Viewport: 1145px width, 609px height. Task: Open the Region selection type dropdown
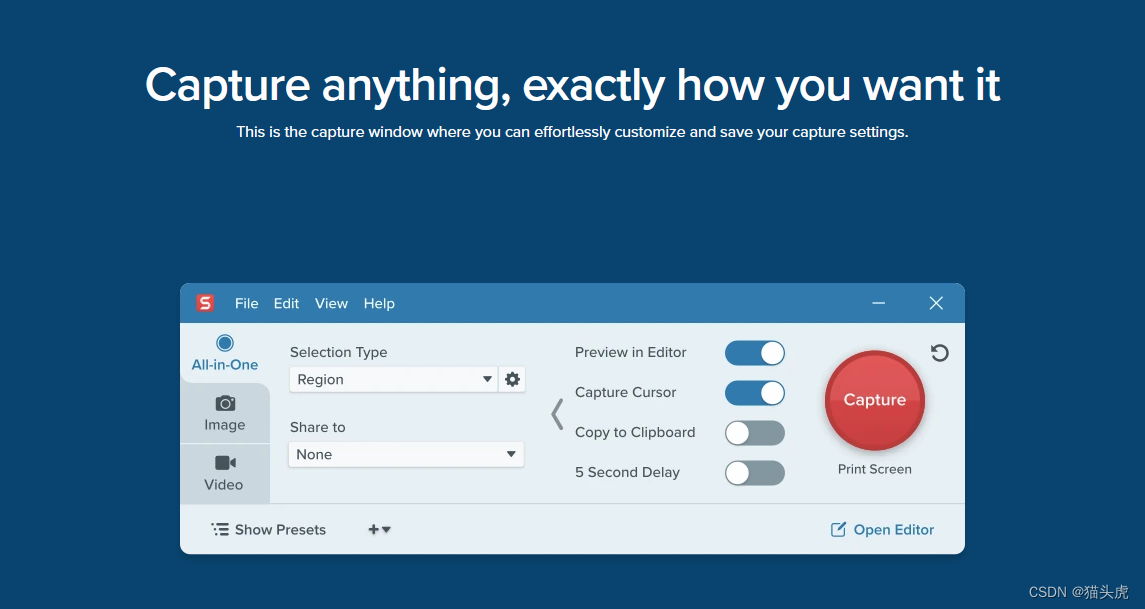[394, 380]
